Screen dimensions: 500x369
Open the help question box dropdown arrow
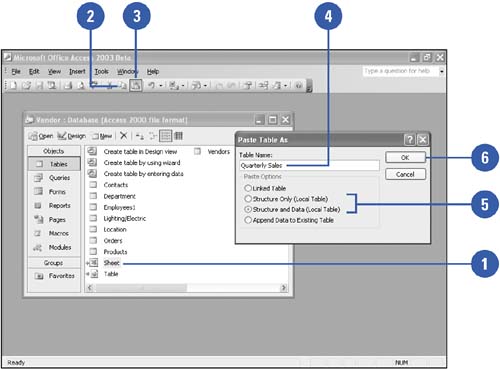tap(441, 71)
